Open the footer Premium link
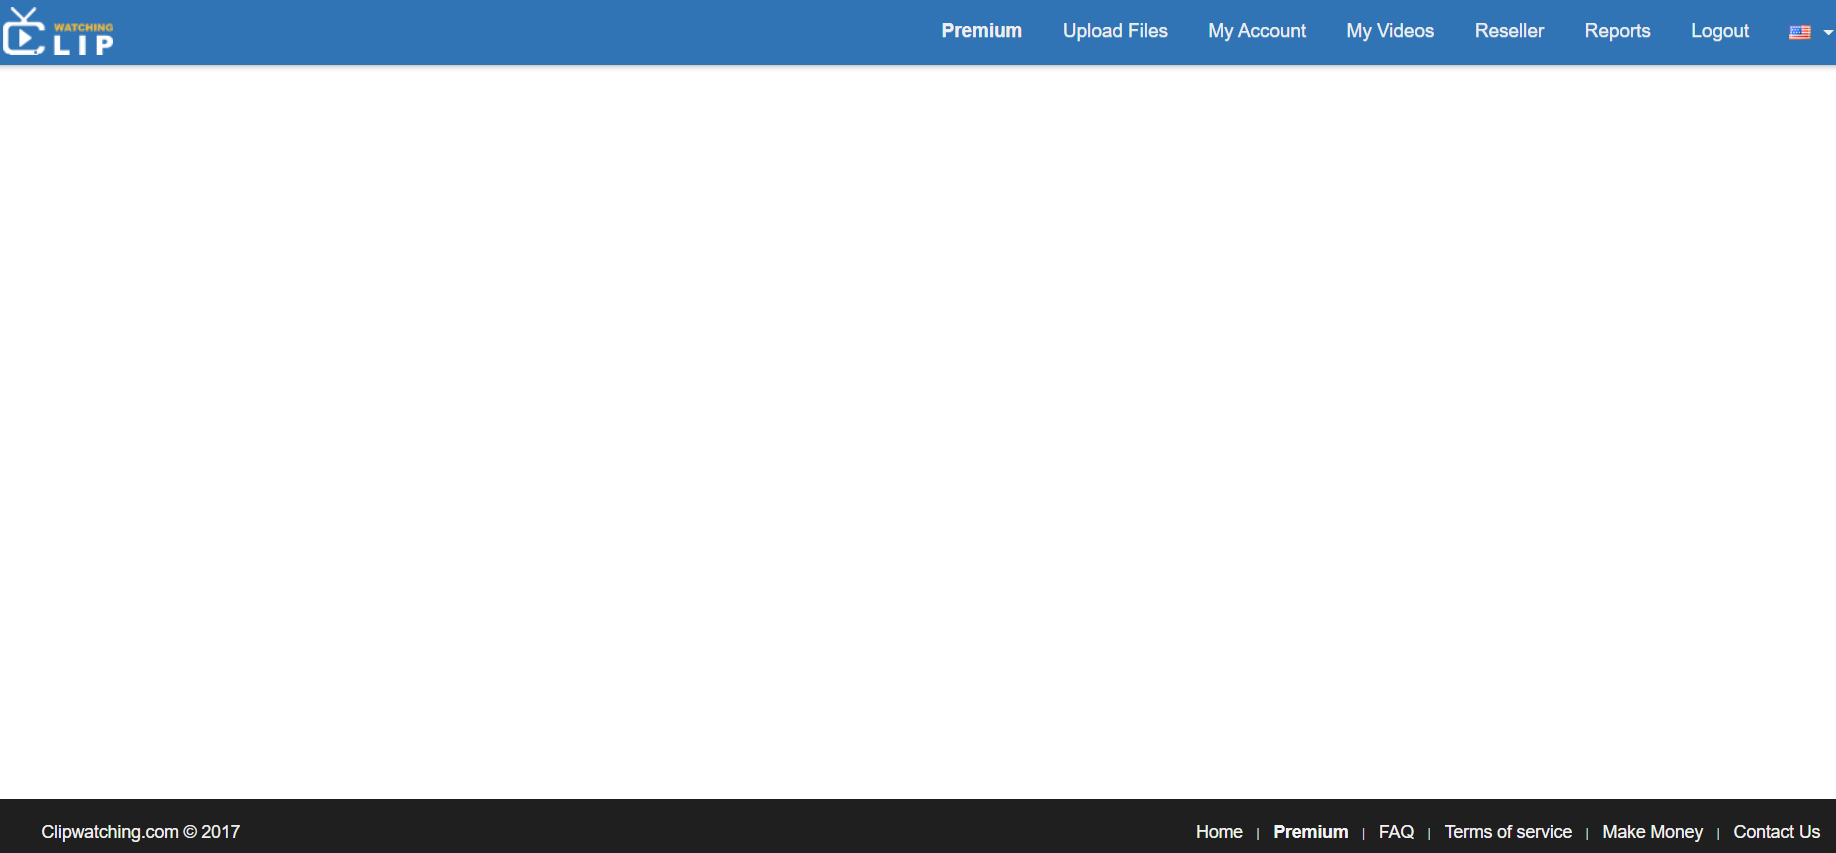 tap(1310, 832)
